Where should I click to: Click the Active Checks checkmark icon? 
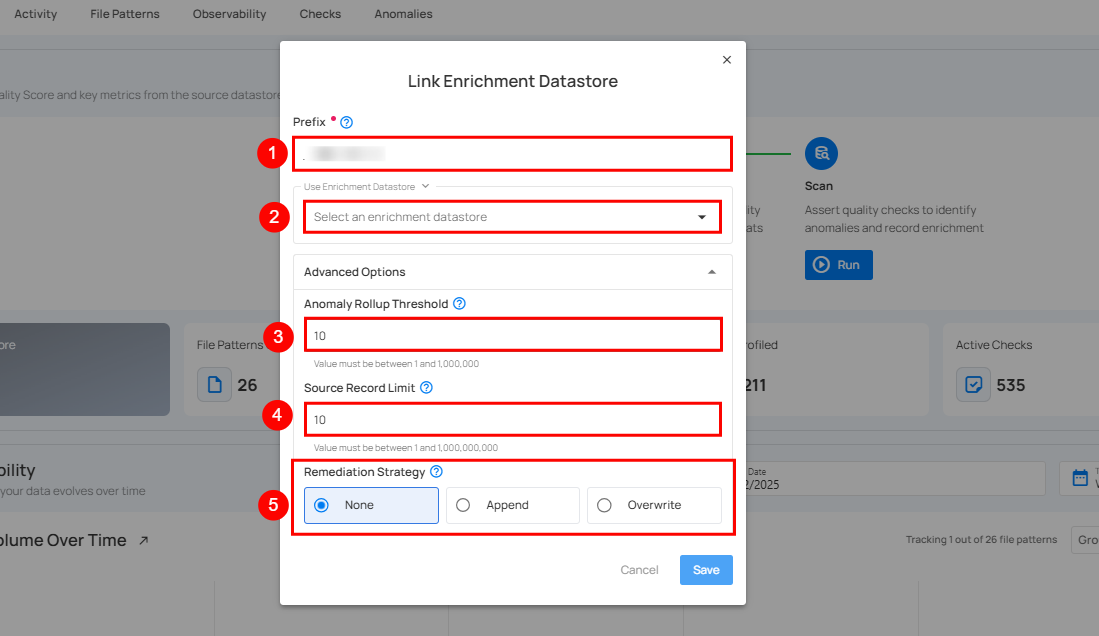point(974,385)
